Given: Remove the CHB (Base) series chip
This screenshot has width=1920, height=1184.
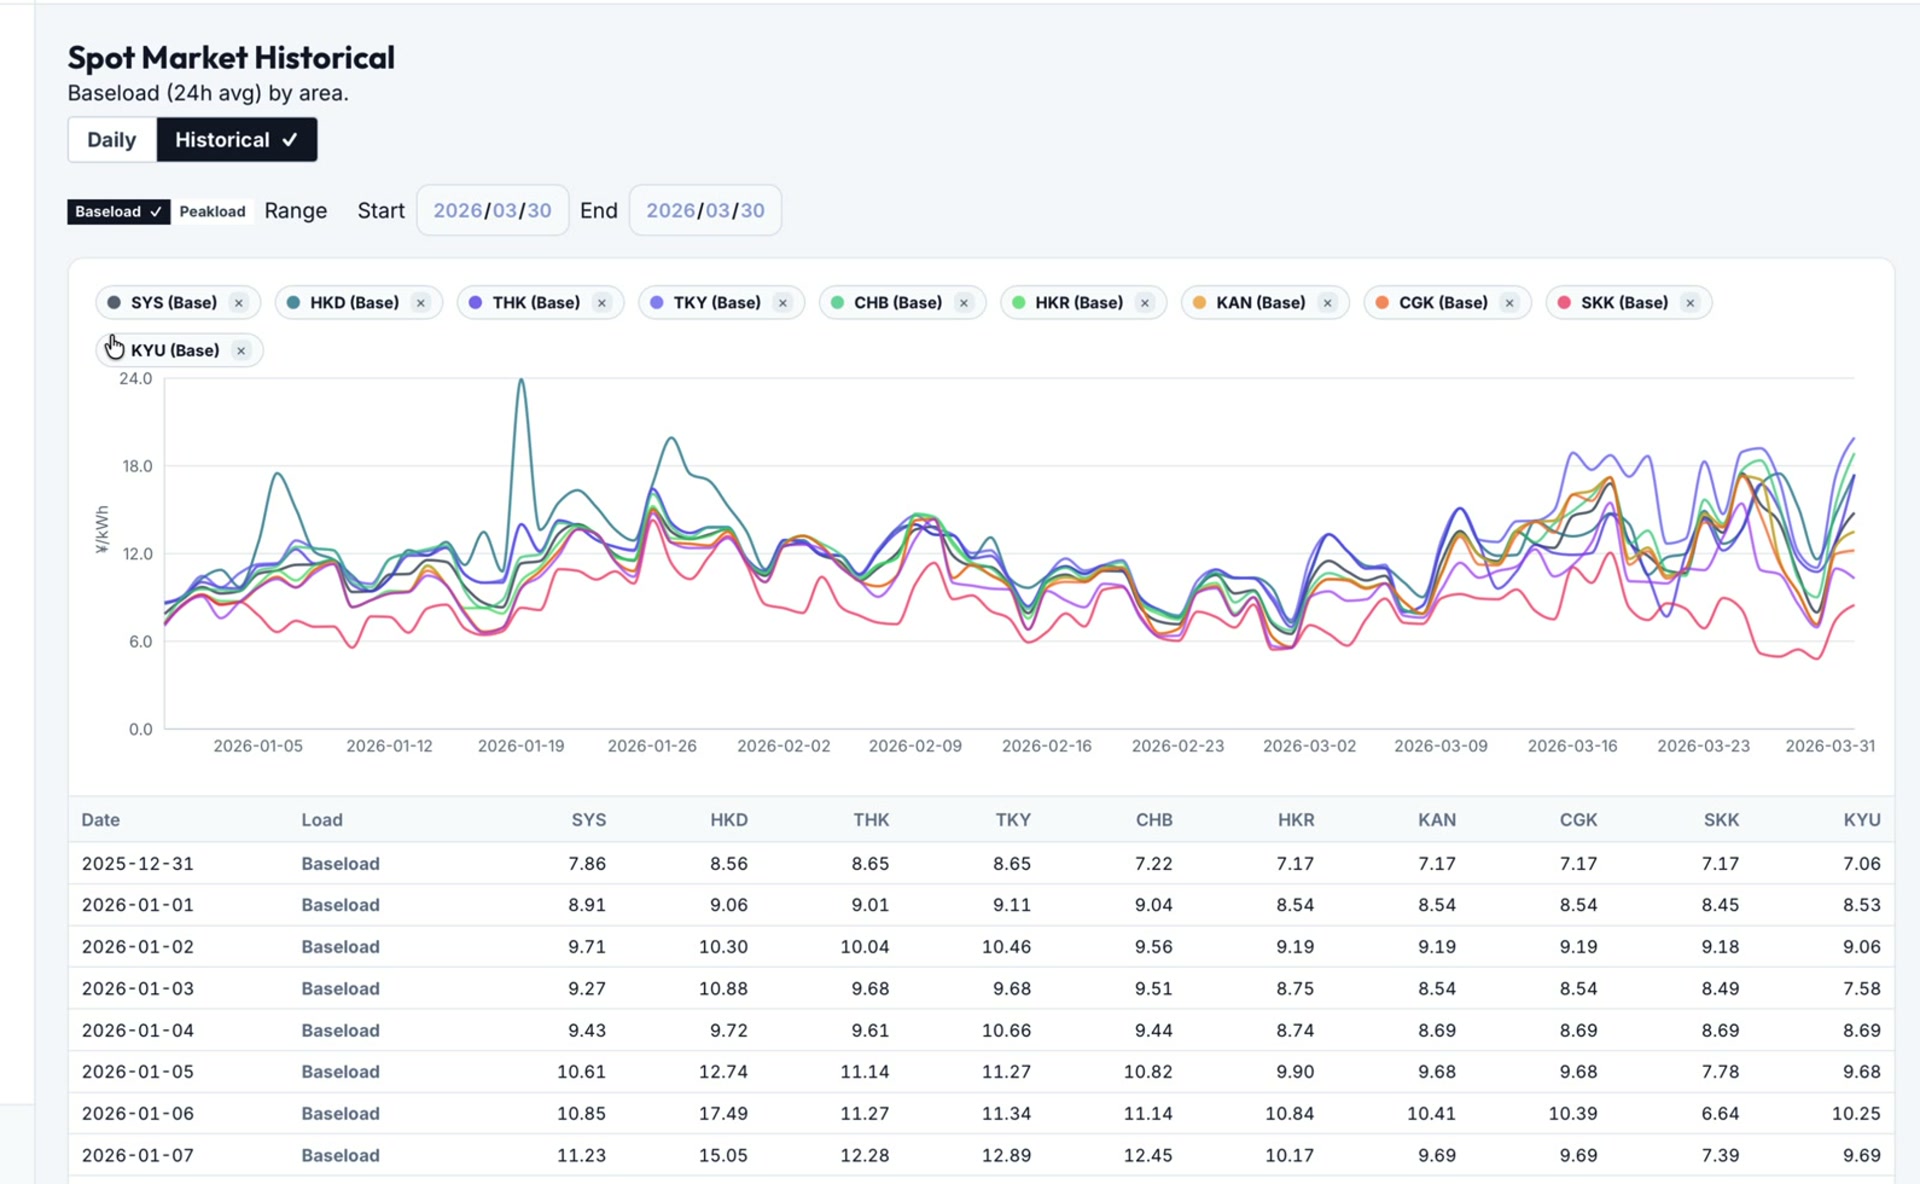Looking at the screenshot, I should [x=963, y=302].
